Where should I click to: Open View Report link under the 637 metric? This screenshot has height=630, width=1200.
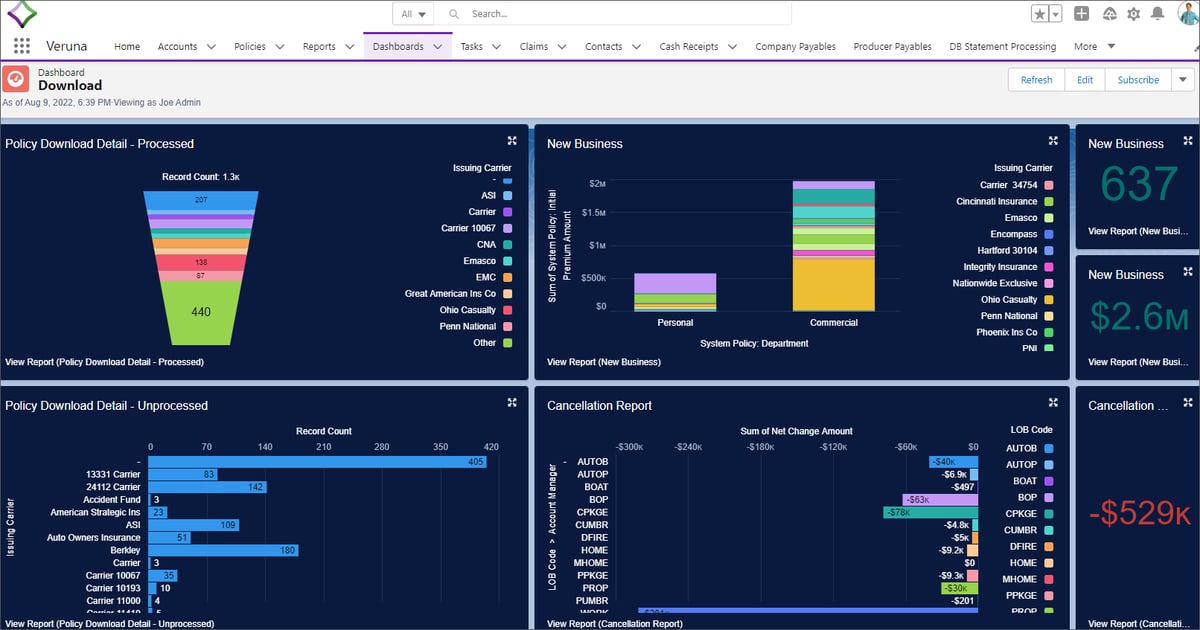pyautogui.click(x=1137, y=231)
